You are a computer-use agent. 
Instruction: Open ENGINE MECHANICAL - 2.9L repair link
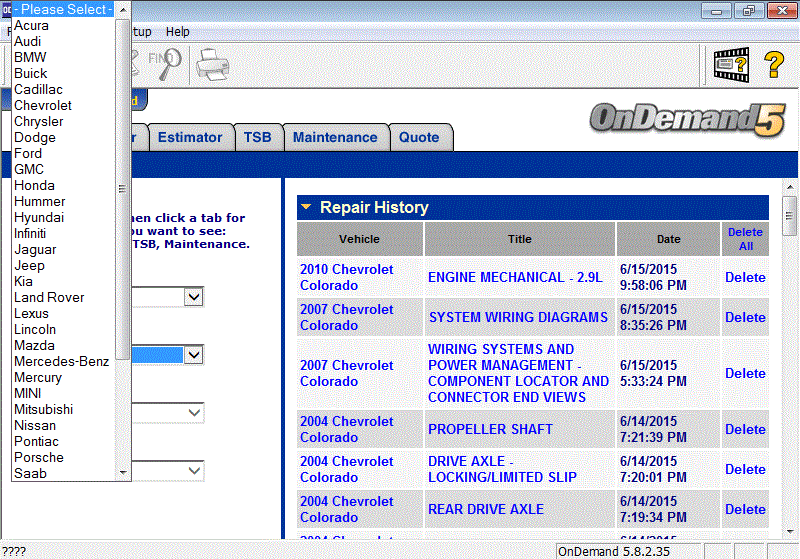point(515,277)
